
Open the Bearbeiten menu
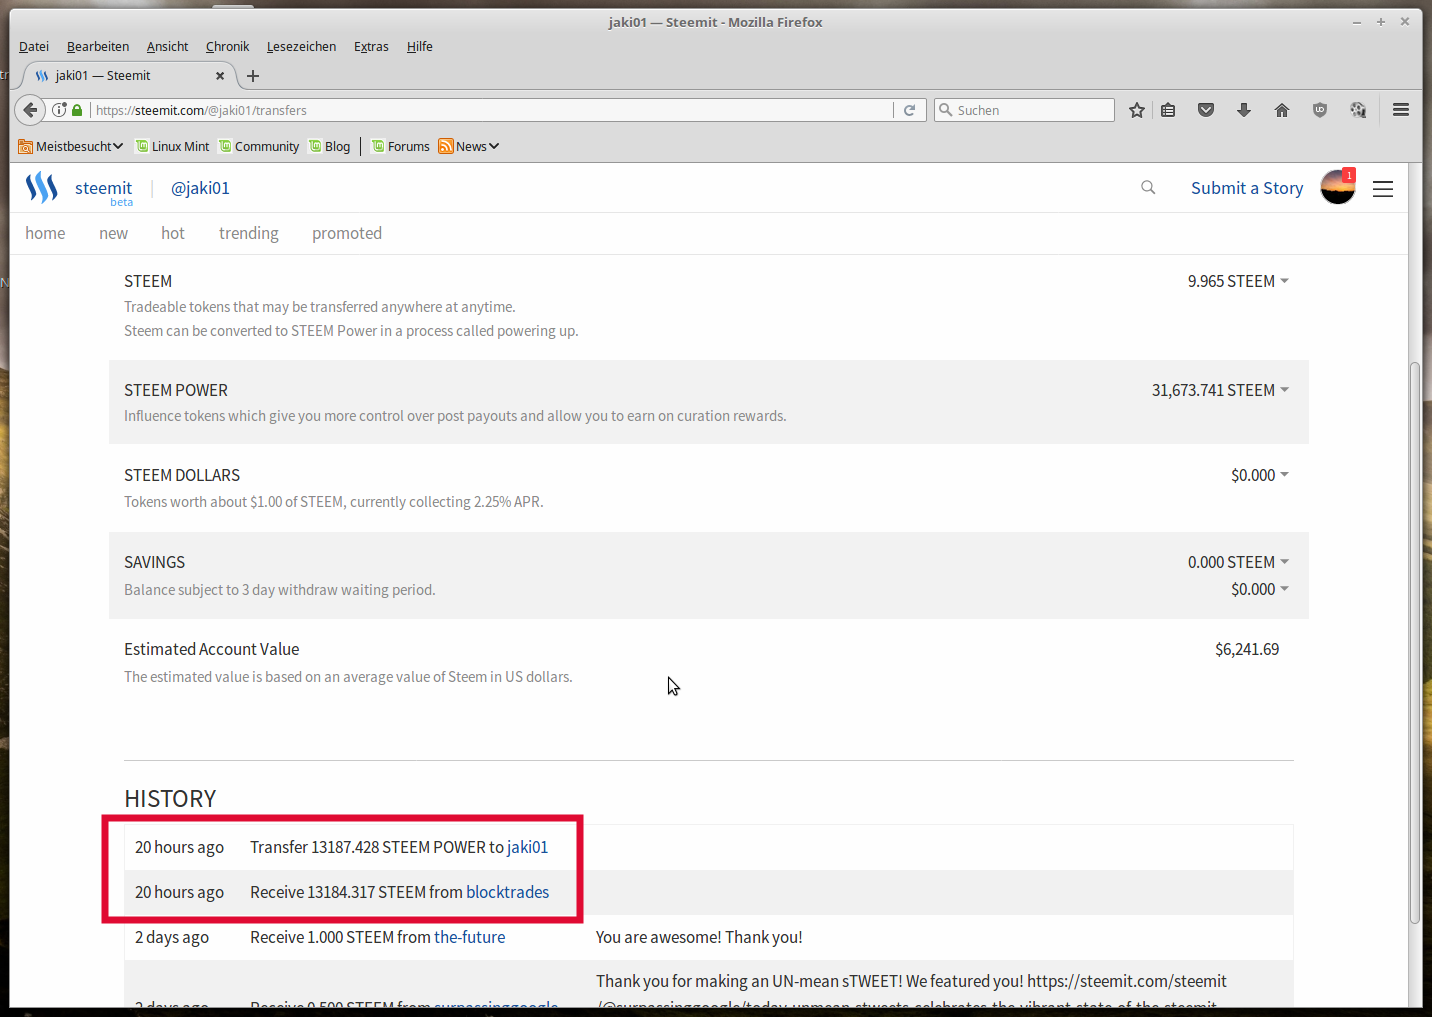(98, 46)
